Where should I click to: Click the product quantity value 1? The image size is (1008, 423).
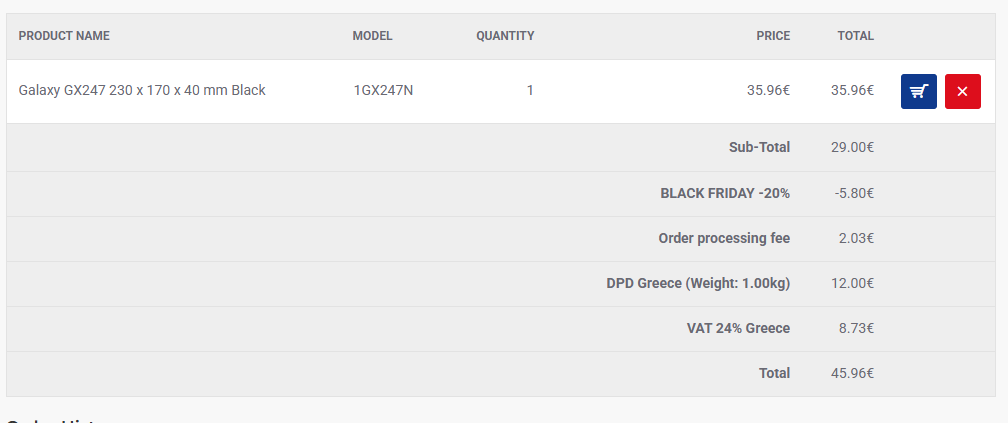pos(530,90)
